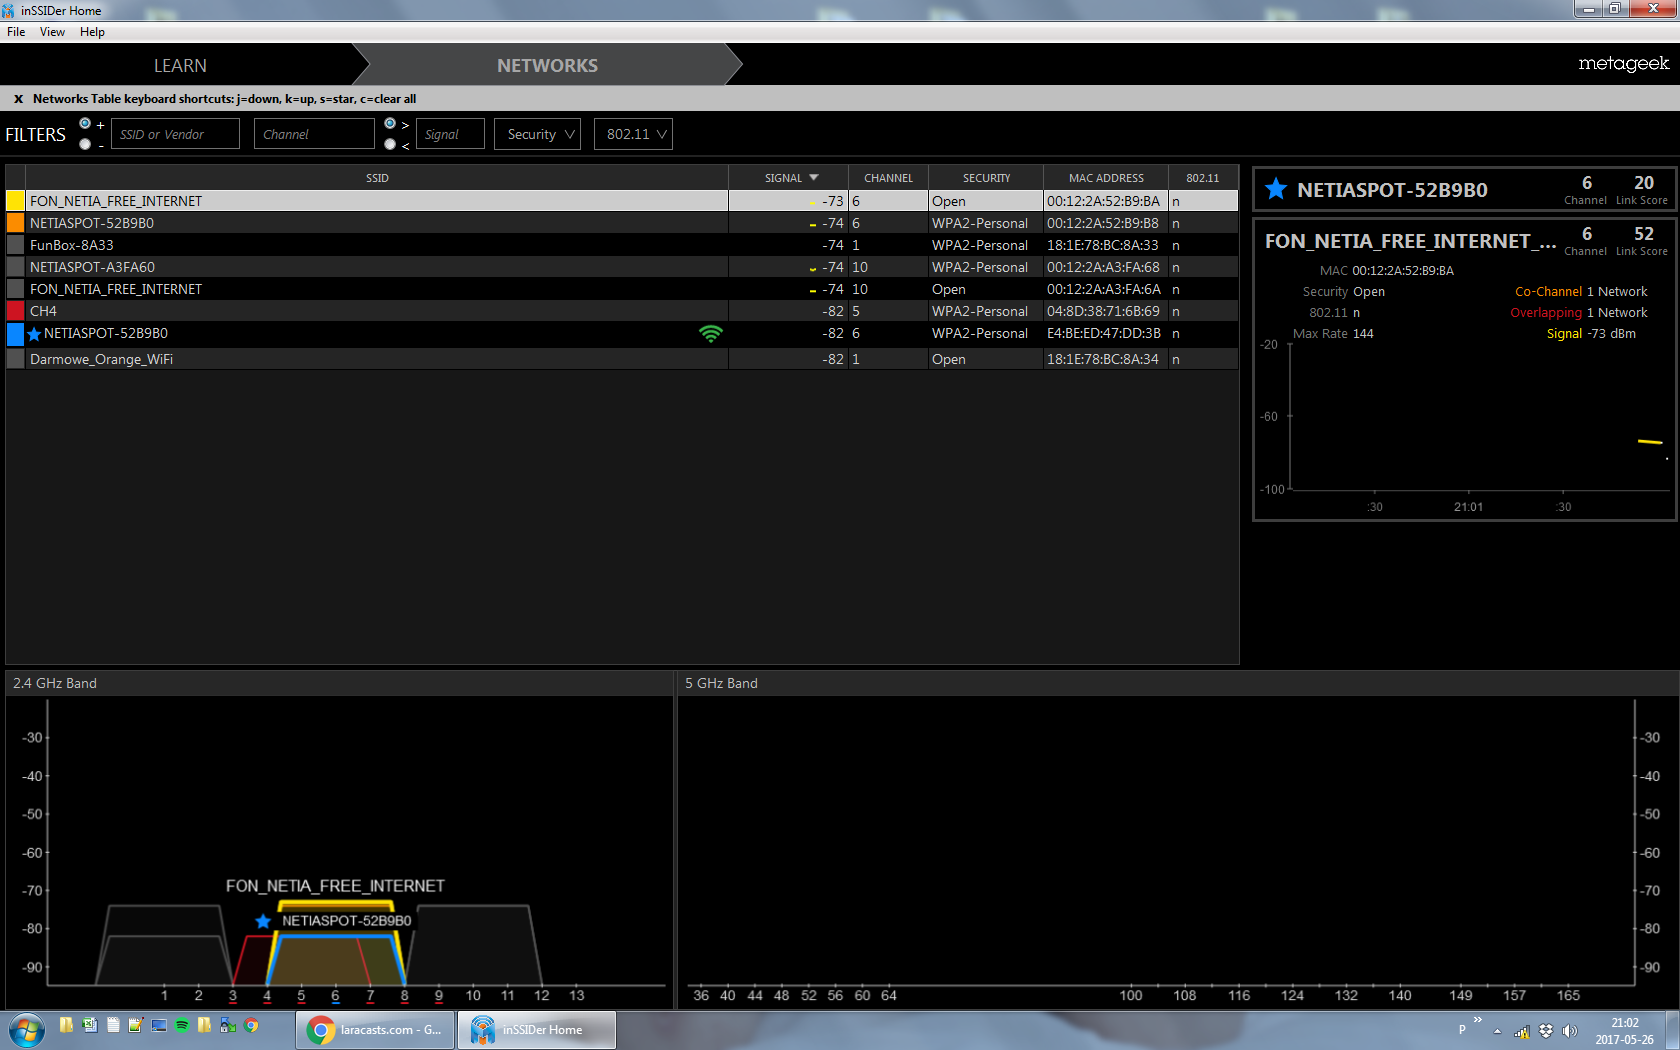Open Excel from the quick launch bar
The width and height of the screenshot is (1680, 1050).
click(89, 1025)
